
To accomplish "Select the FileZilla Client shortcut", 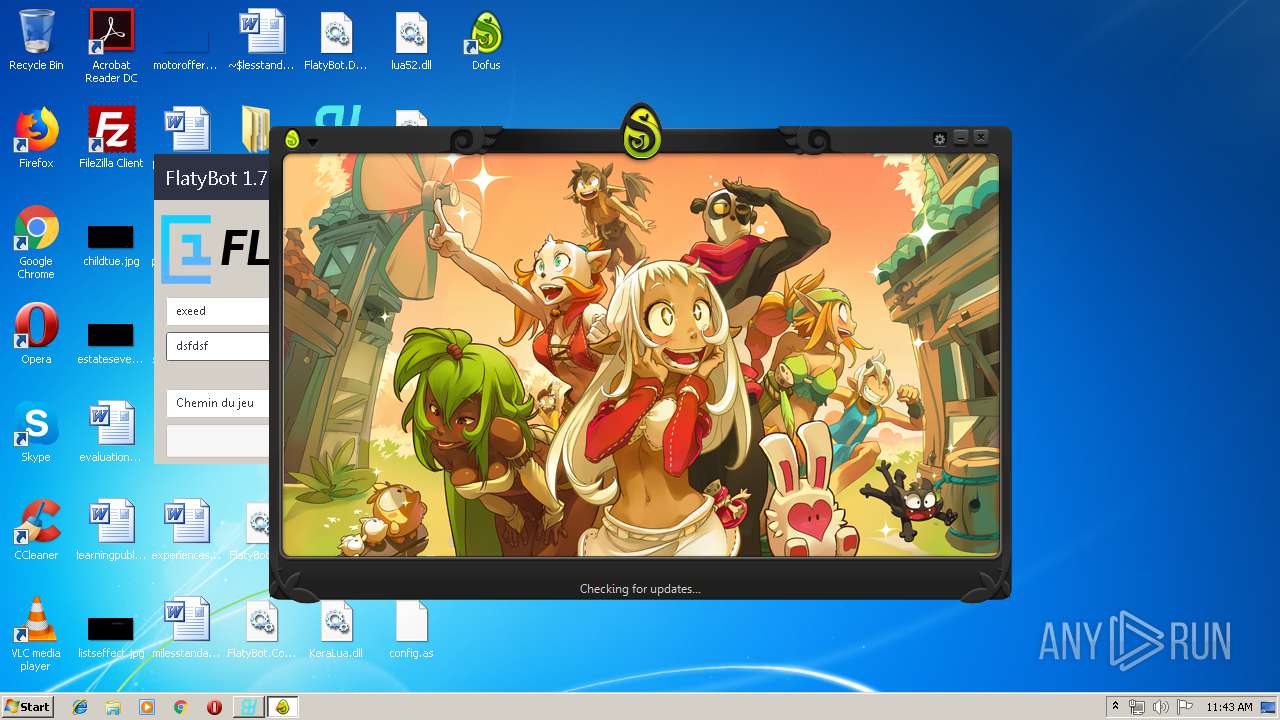I will click(111, 139).
